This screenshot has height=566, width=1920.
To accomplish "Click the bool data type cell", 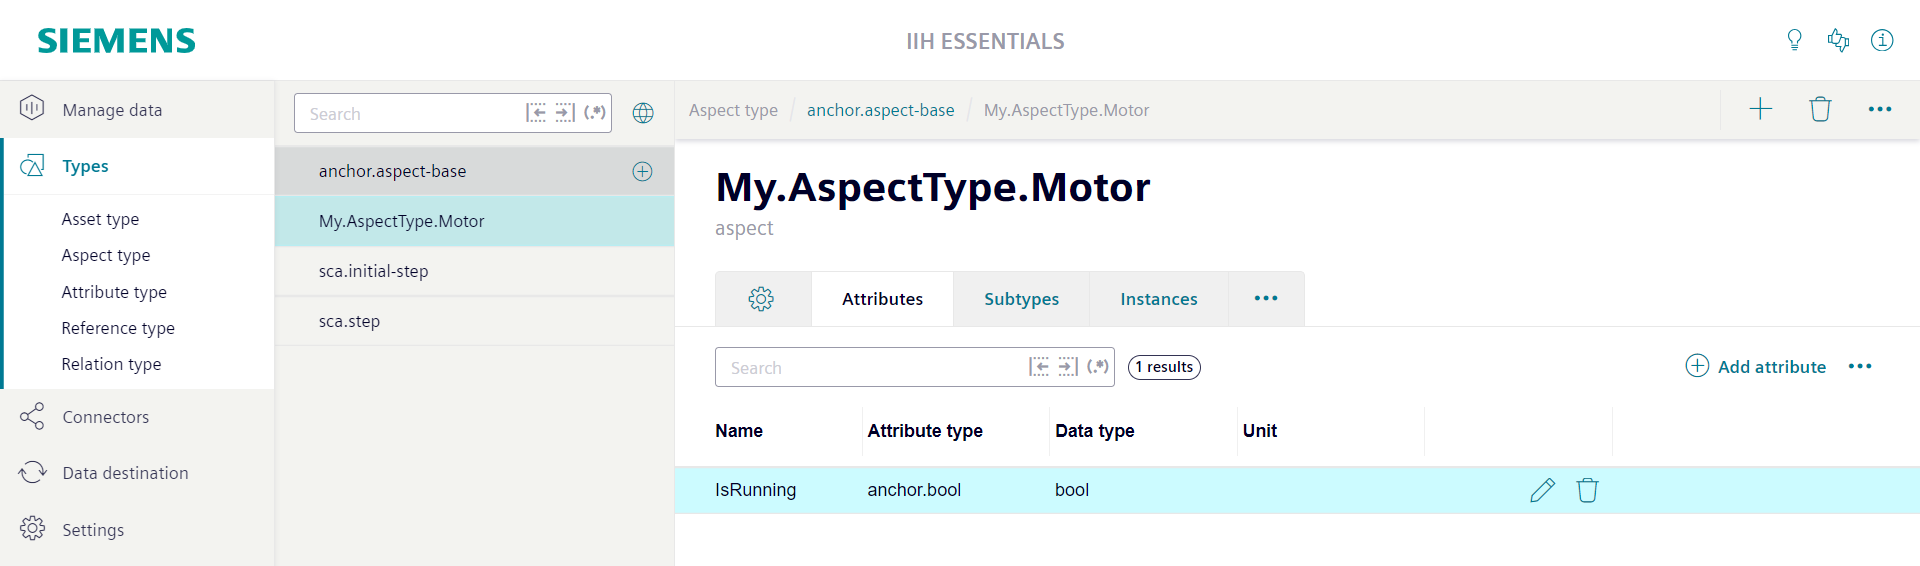I will click(1072, 490).
